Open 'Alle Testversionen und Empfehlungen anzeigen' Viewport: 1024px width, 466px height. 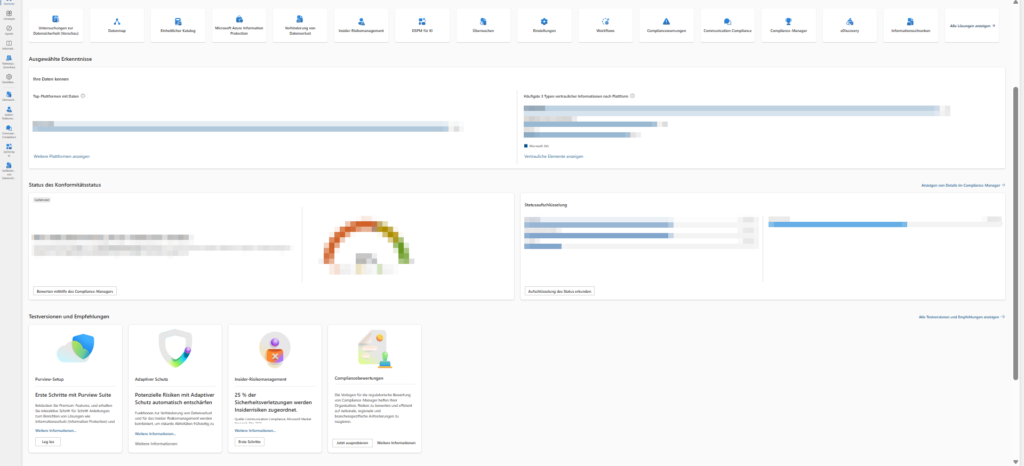(960, 316)
